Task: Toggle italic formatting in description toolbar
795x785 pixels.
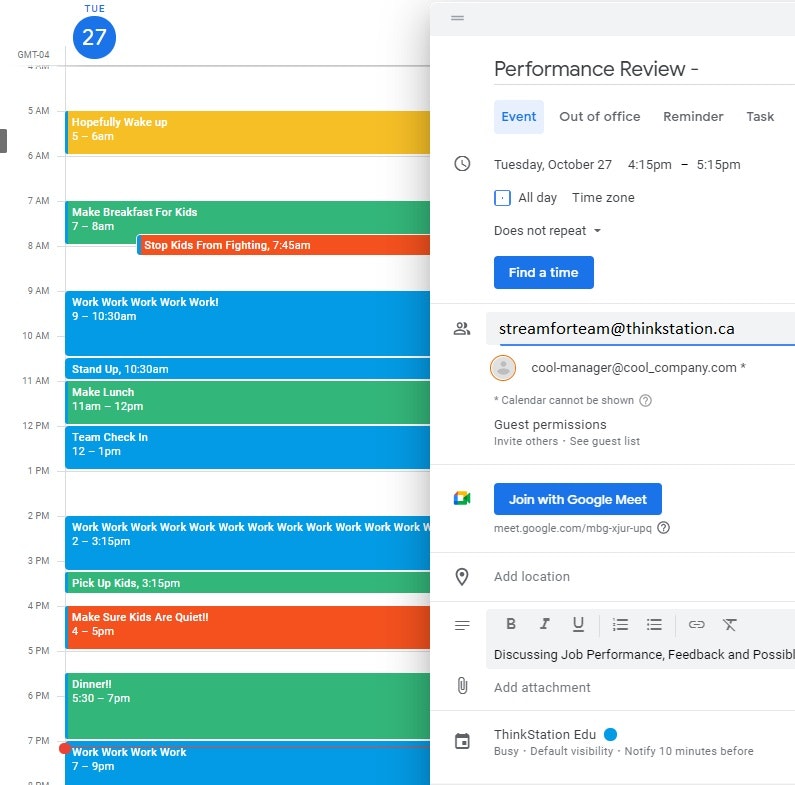Action: pyautogui.click(x=545, y=624)
